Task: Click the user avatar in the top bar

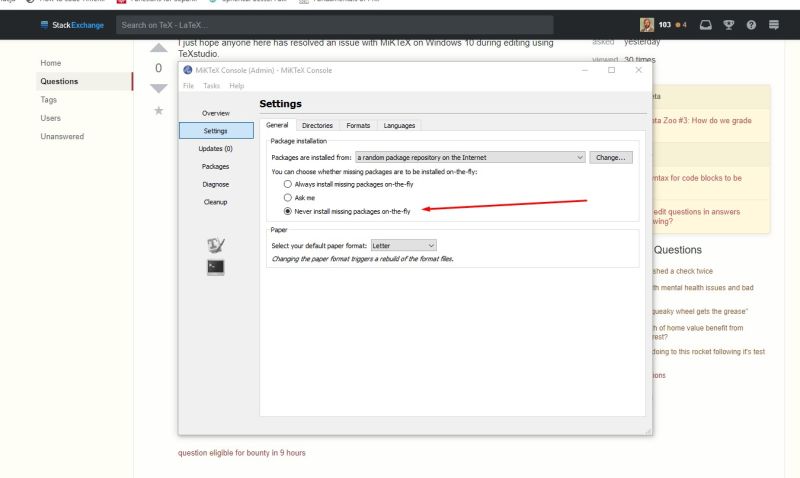Action: [x=647, y=24]
